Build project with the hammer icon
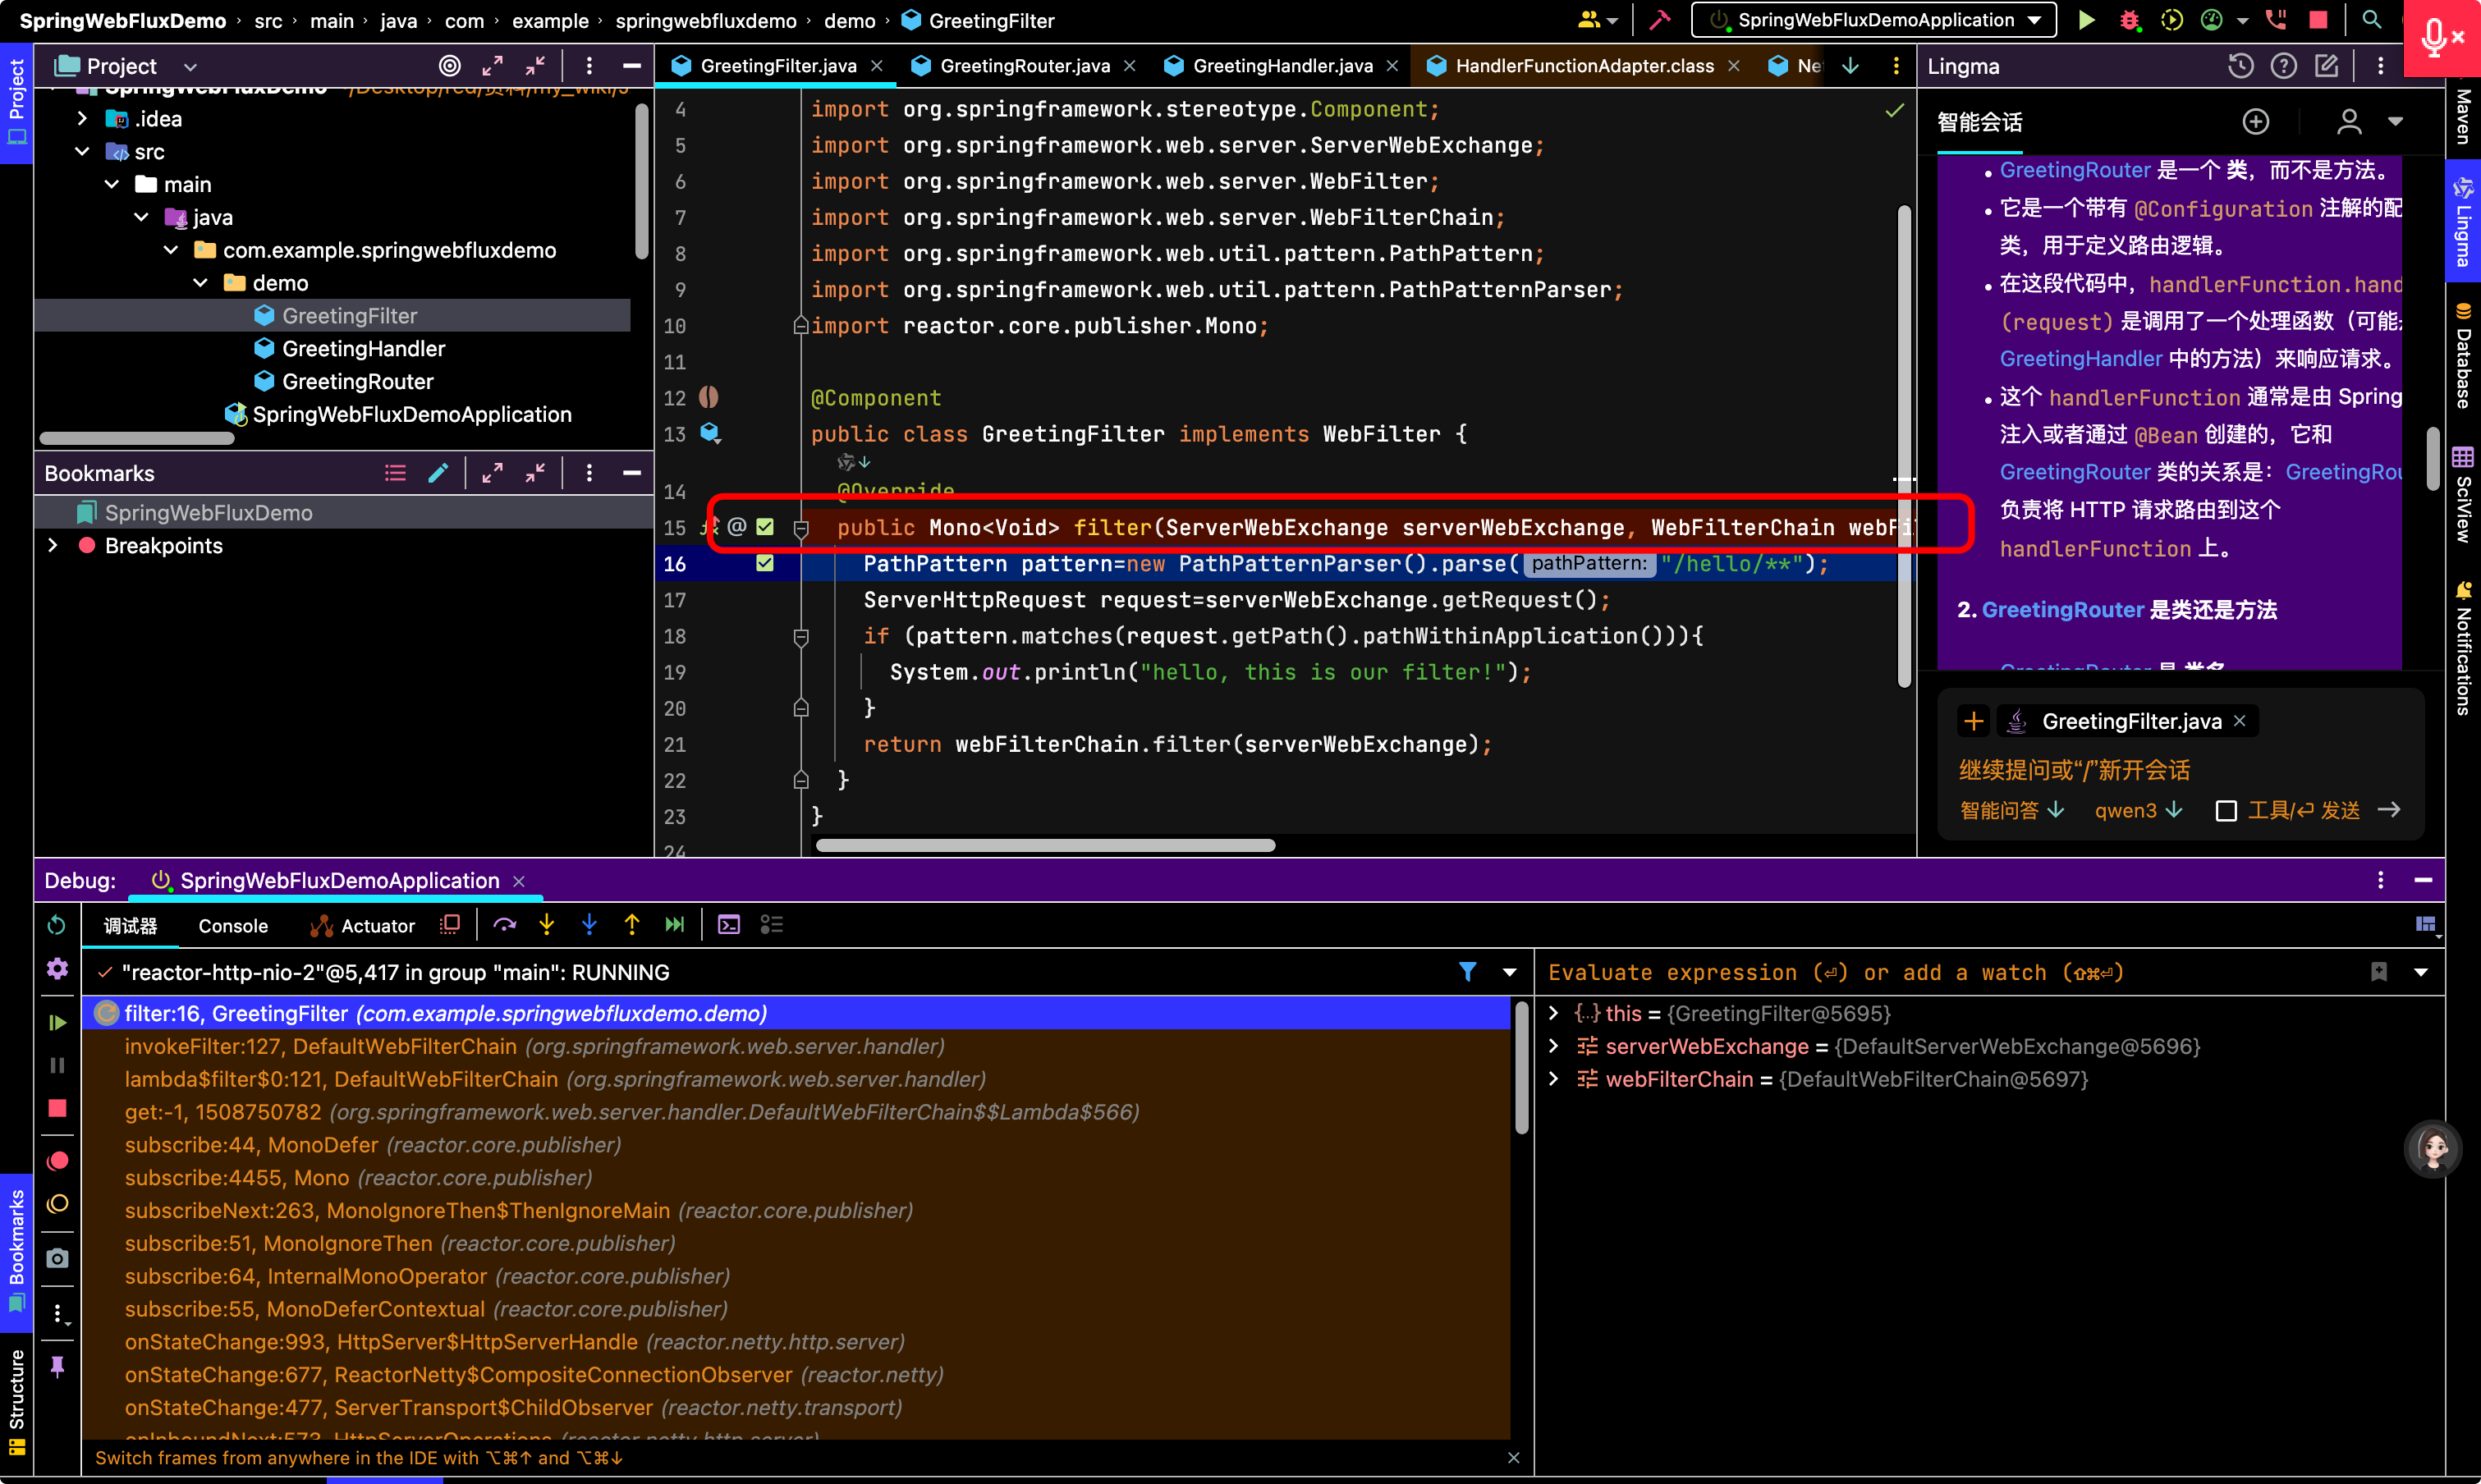Screen dimensions: 2481x1484 click(1660, 20)
